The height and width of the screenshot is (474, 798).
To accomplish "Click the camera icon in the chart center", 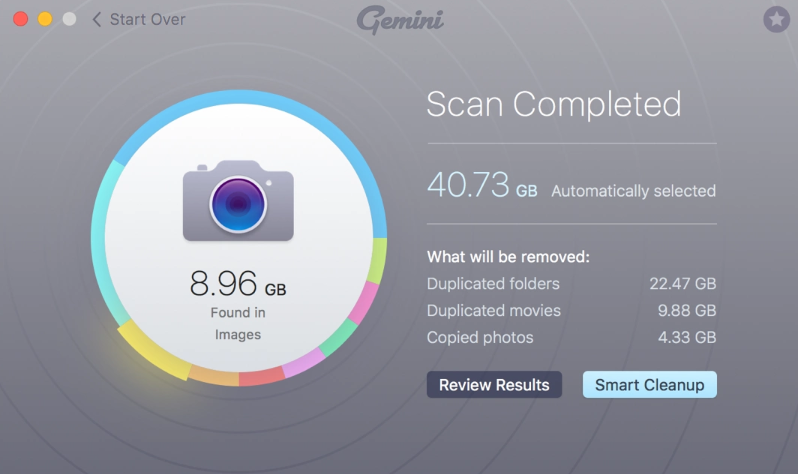I will [238, 201].
